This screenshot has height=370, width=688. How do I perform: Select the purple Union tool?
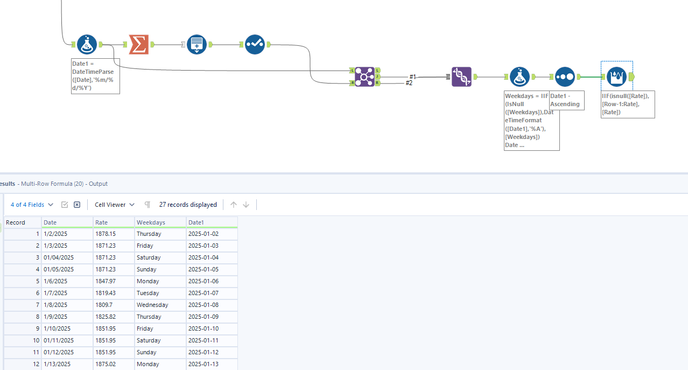click(x=462, y=77)
